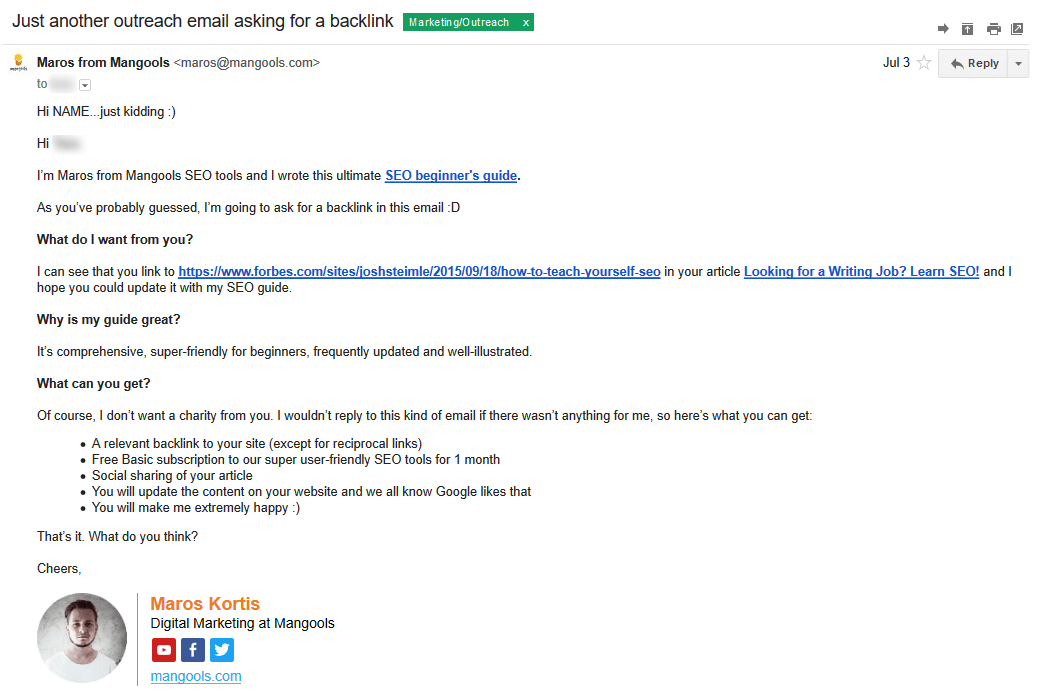This screenshot has height=699, width=1043.
Task: Open the SEO beginner's guide link
Action: [451, 176]
